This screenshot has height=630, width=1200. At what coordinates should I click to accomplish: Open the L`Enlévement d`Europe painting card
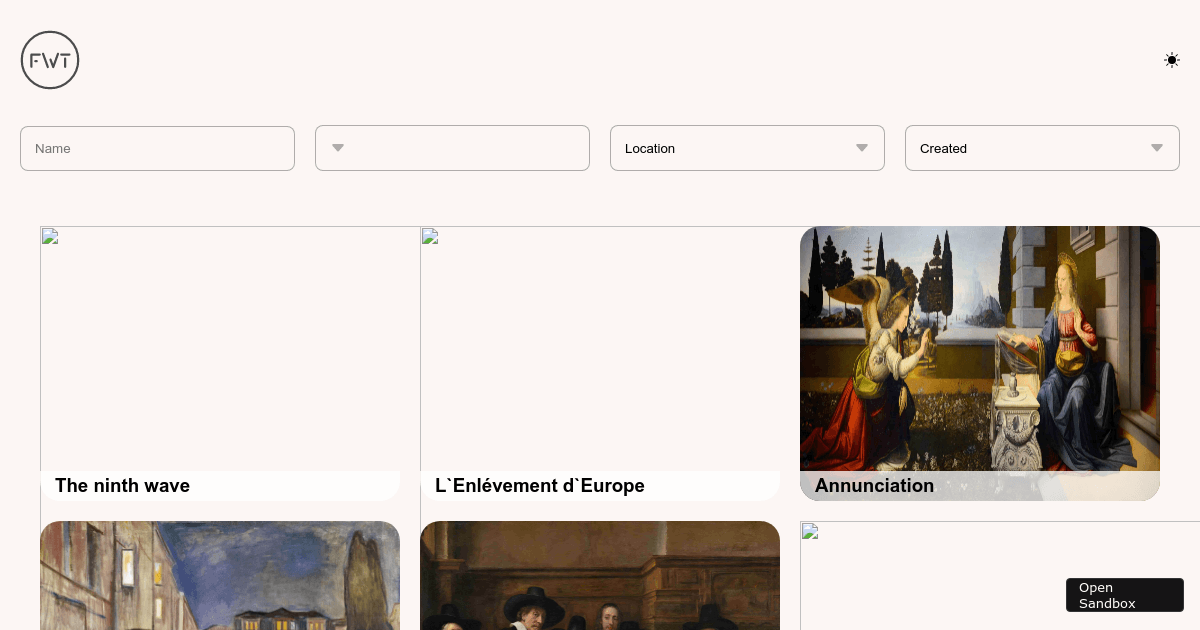click(x=600, y=363)
